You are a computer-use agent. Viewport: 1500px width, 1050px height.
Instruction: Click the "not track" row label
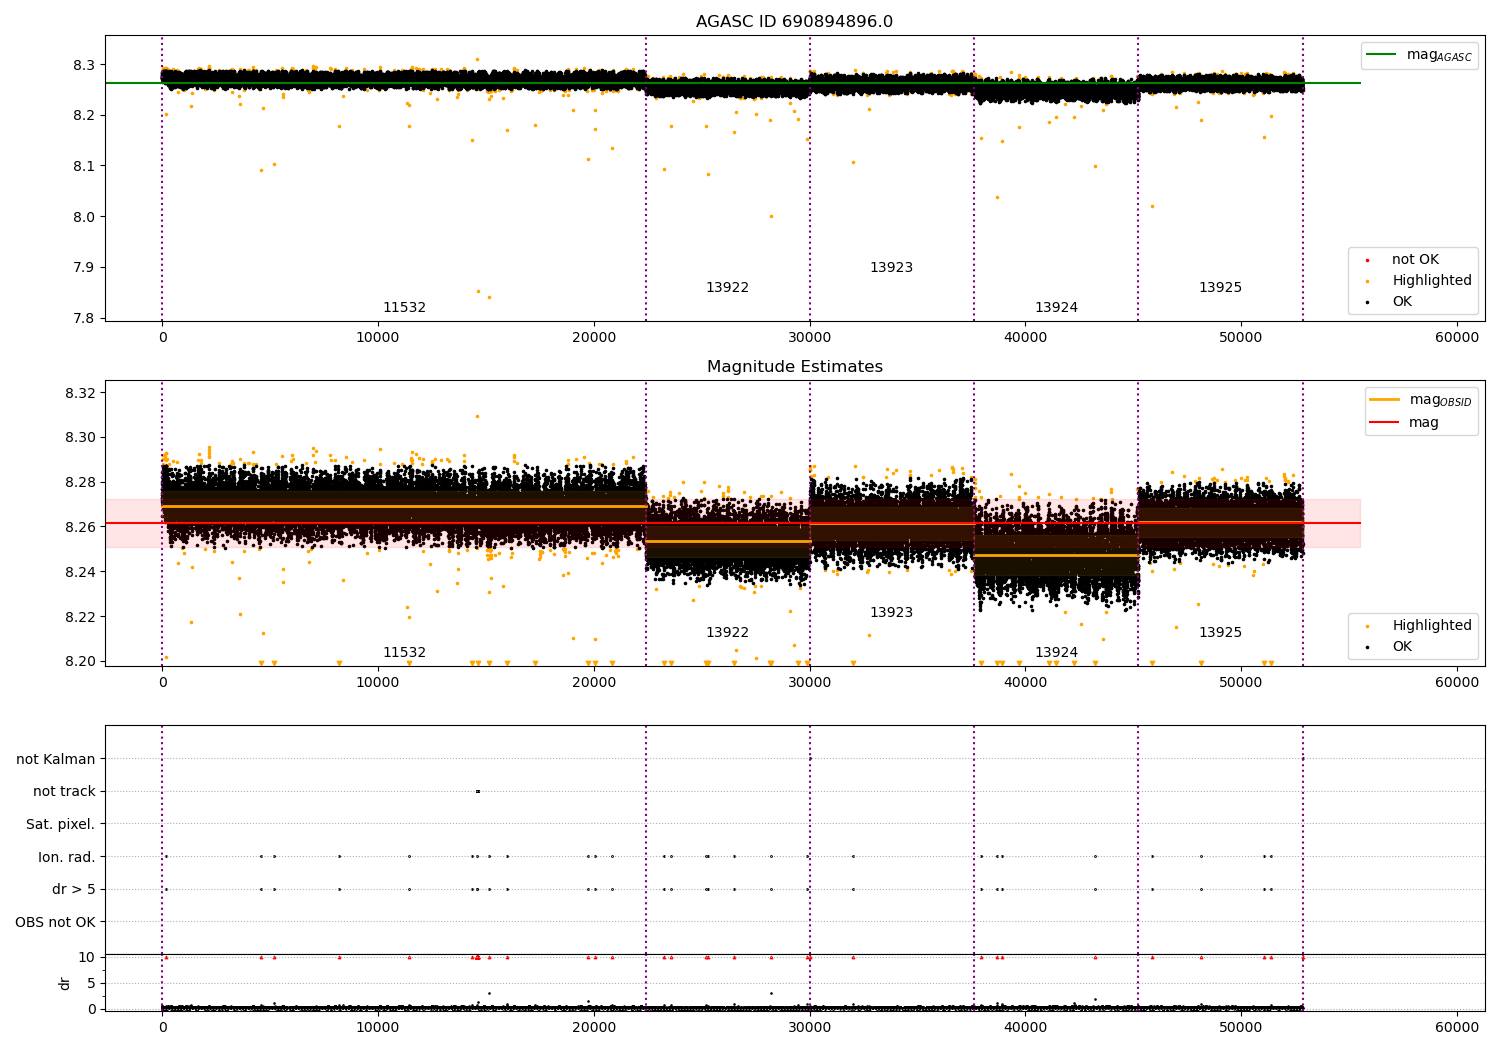click(64, 792)
